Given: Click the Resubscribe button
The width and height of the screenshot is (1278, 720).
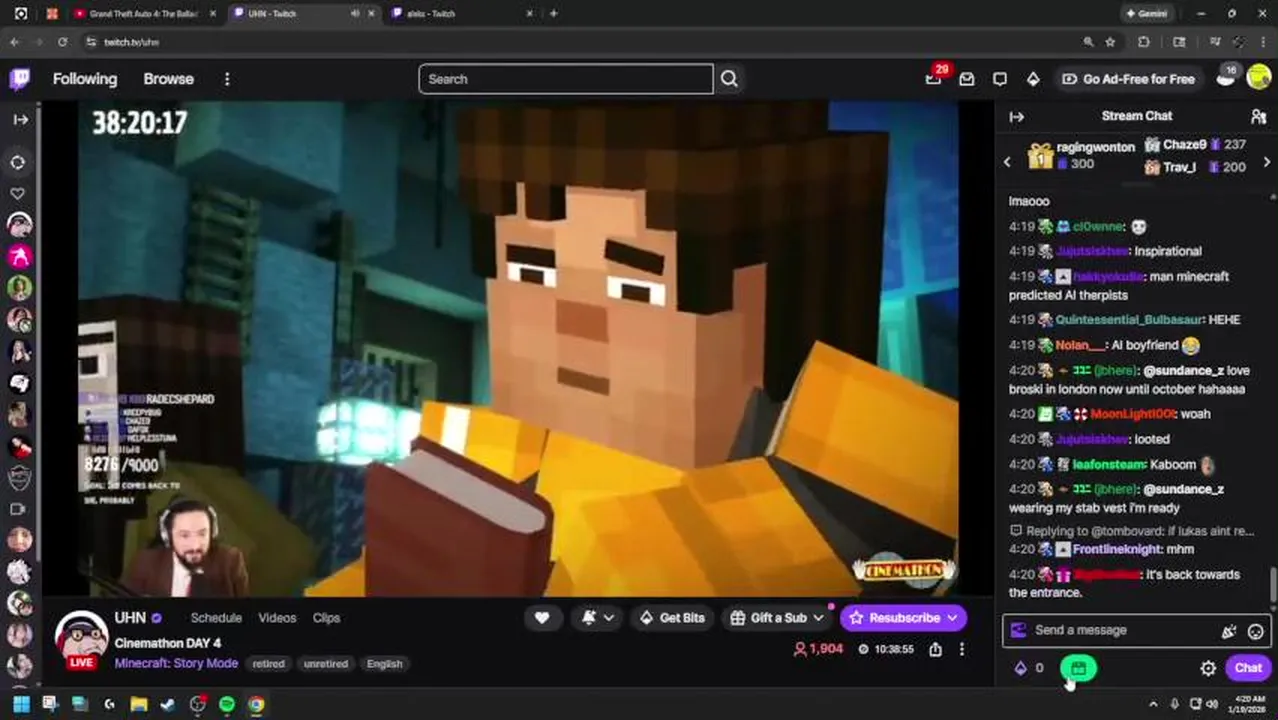Looking at the screenshot, I should coord(894,618).
